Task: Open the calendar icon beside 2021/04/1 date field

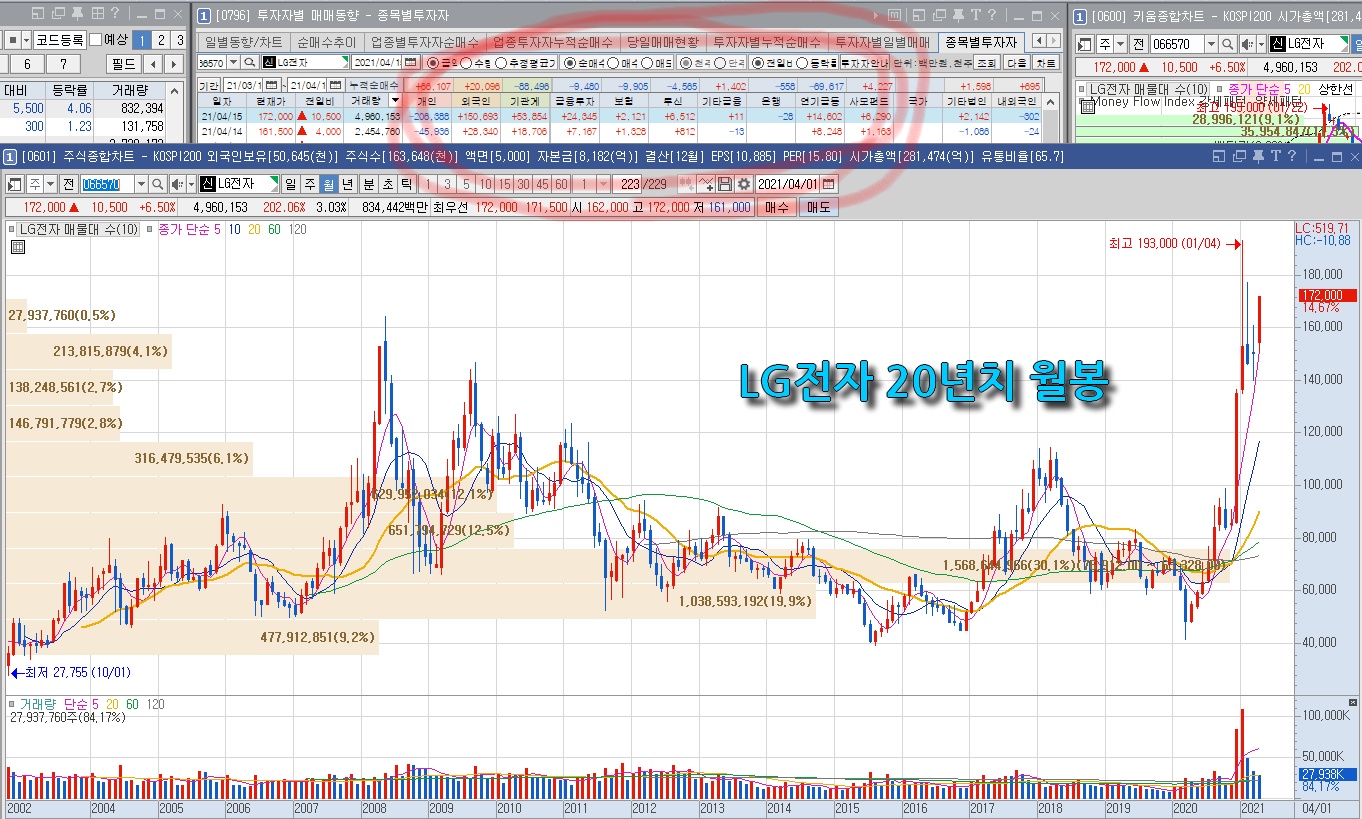Action: pyautogui.click(x=411, y=62)
